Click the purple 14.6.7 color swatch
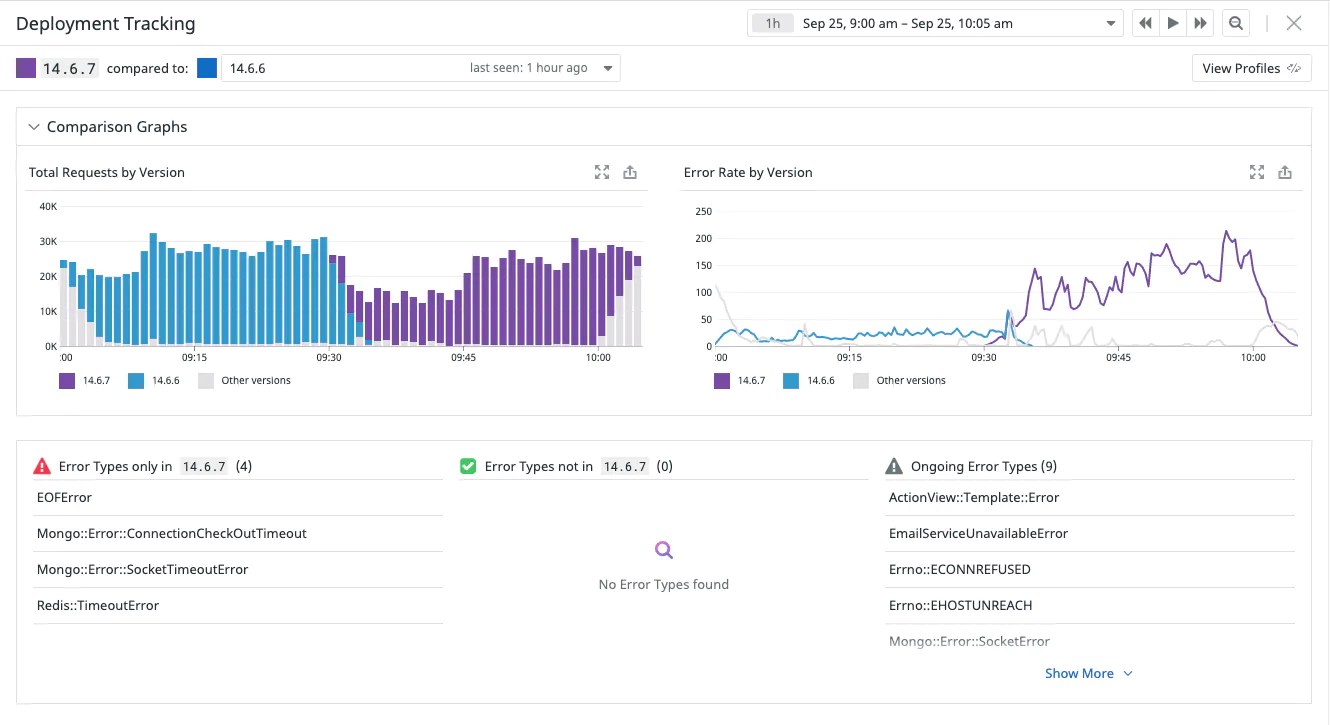The height and width of the screenshot is (725, 1330). (x=24, y=67)
